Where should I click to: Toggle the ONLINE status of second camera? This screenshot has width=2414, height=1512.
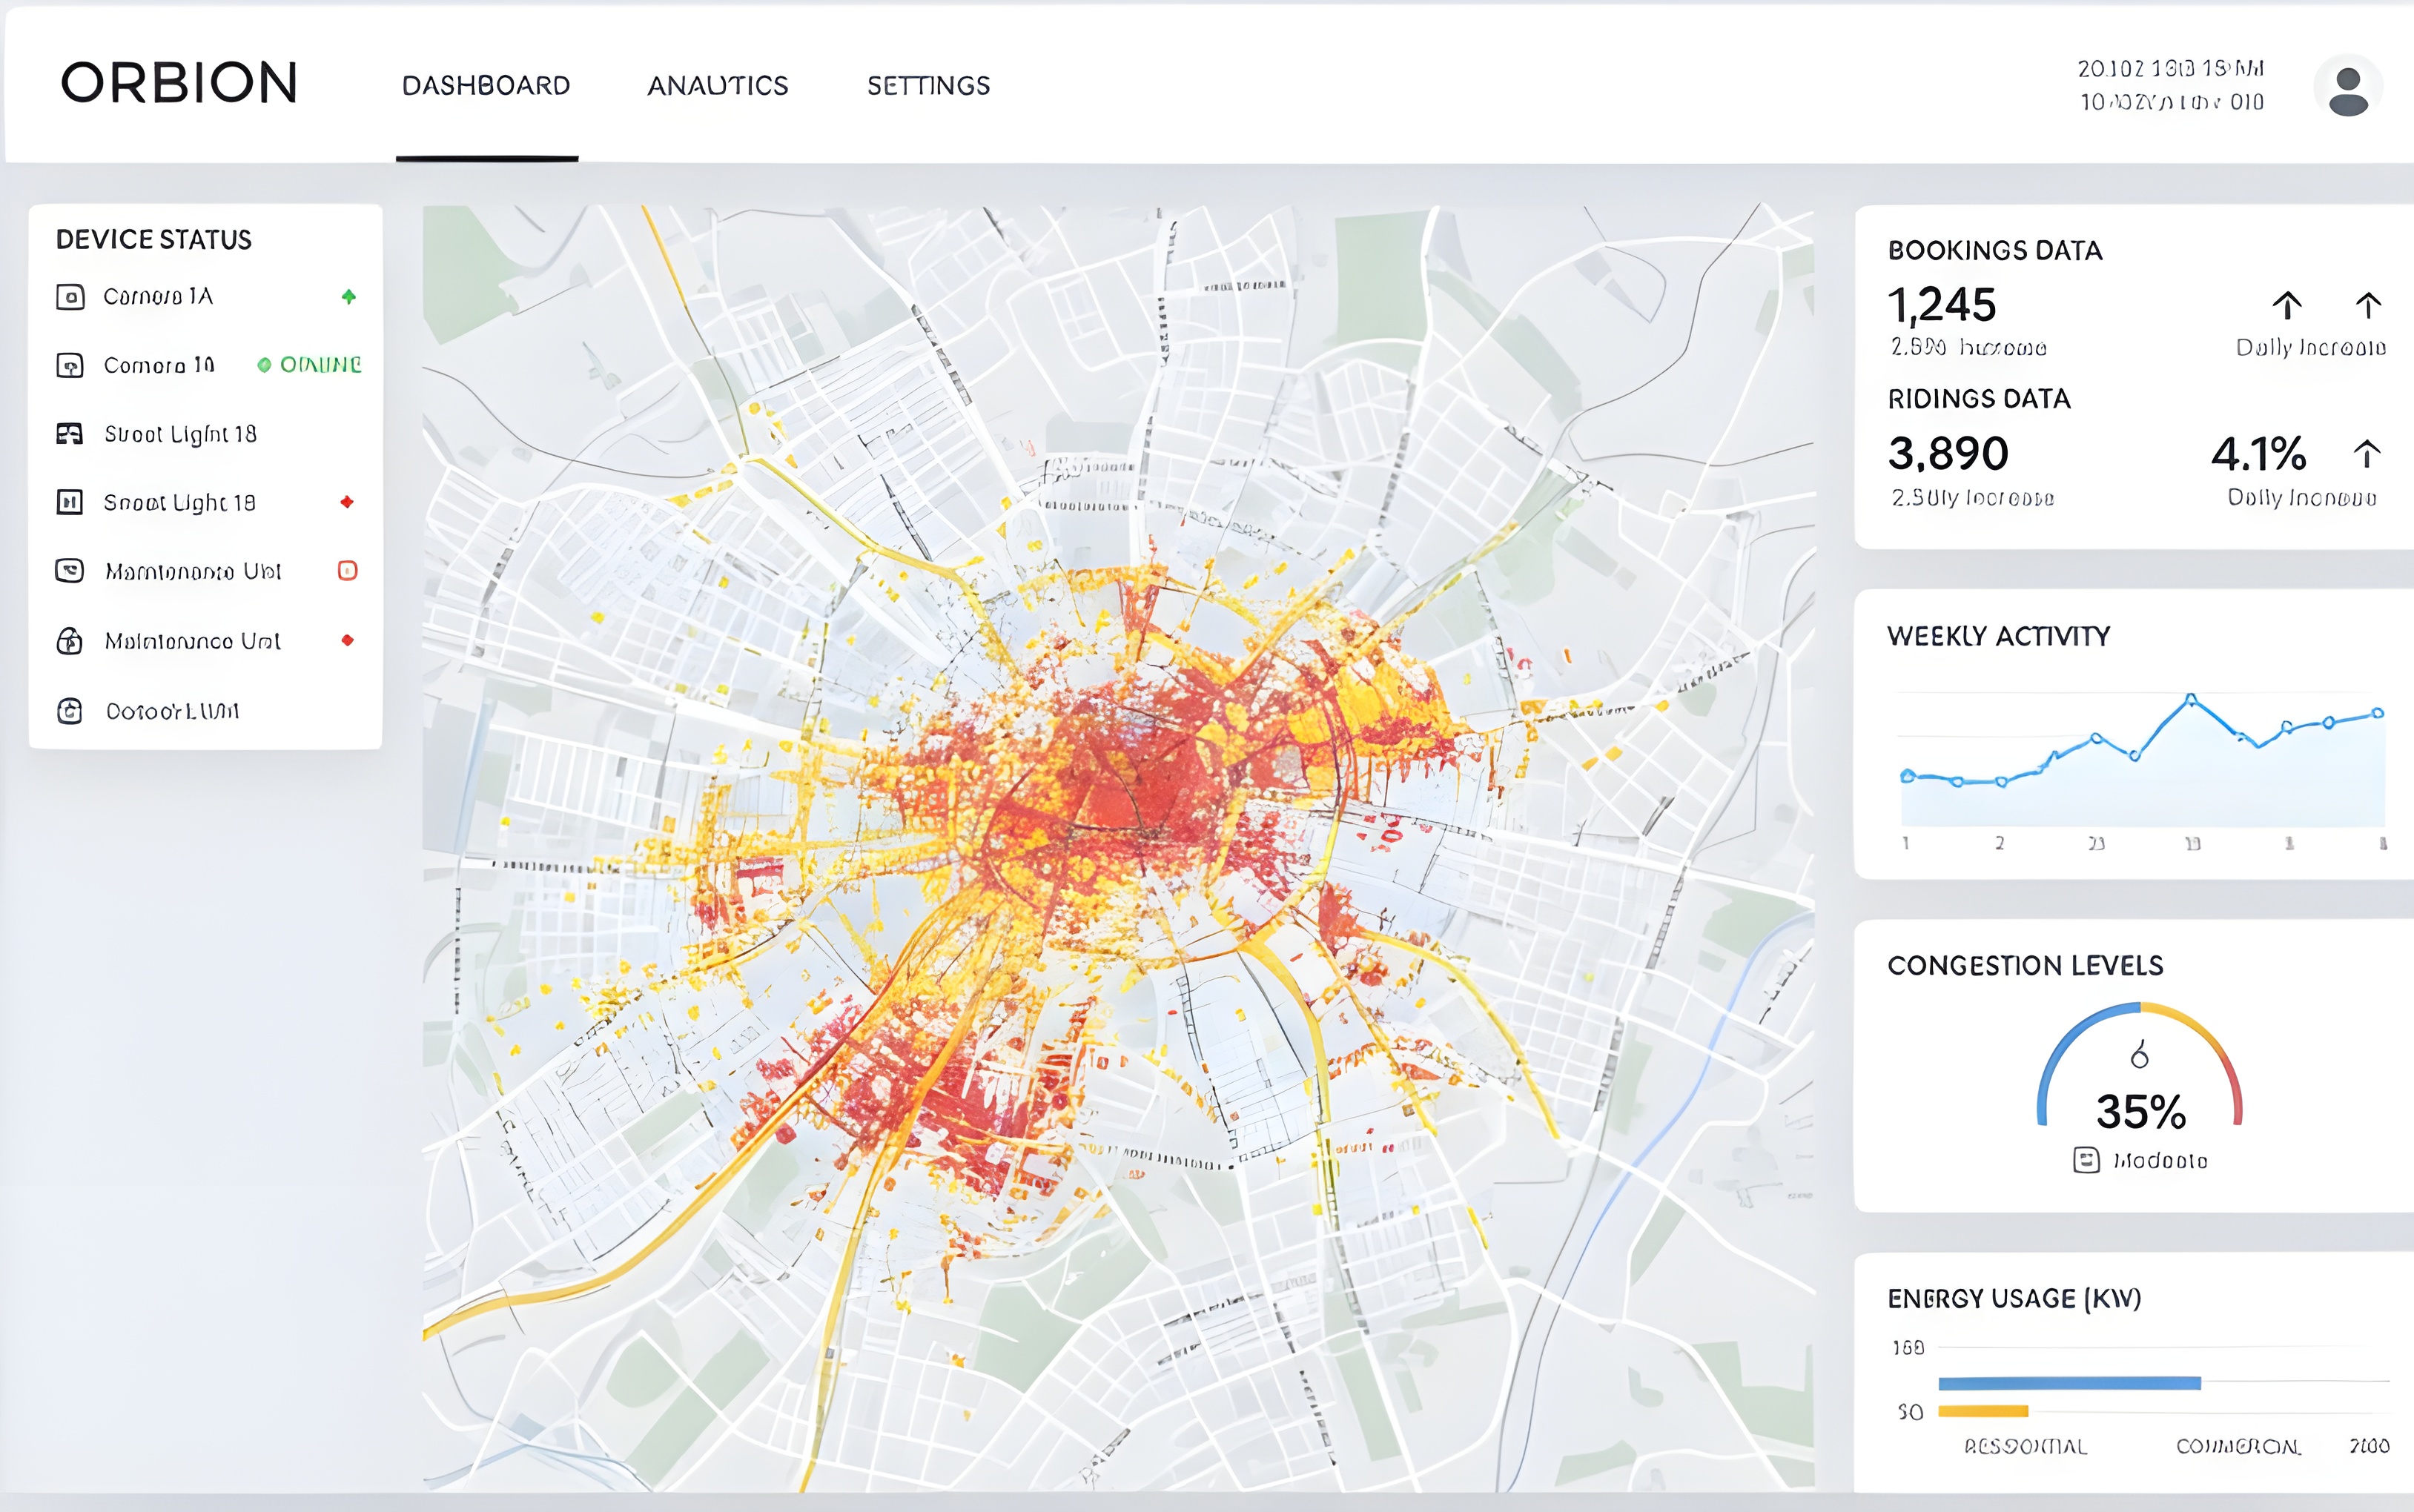click(x=309, y=365)
